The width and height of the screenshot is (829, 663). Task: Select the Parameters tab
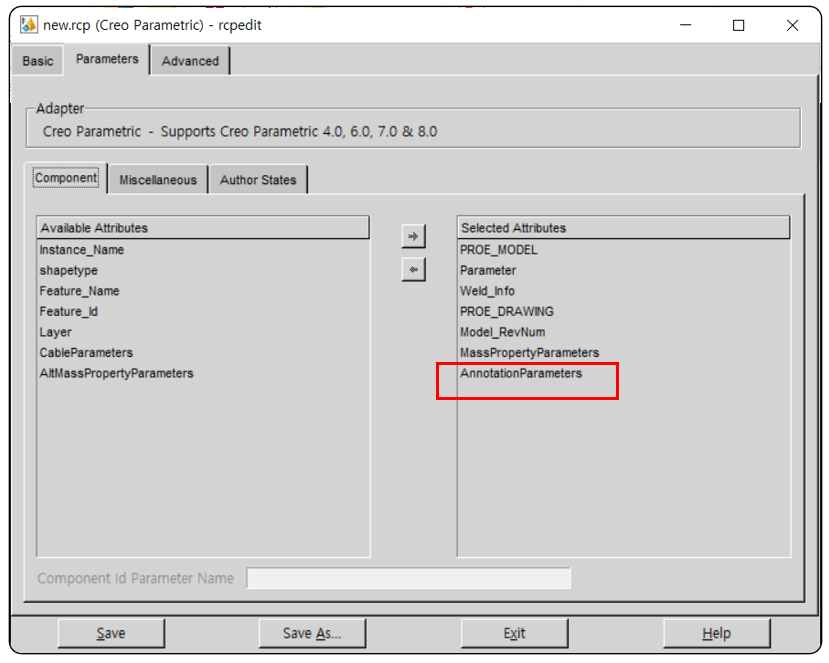click(x=107, y=59)
